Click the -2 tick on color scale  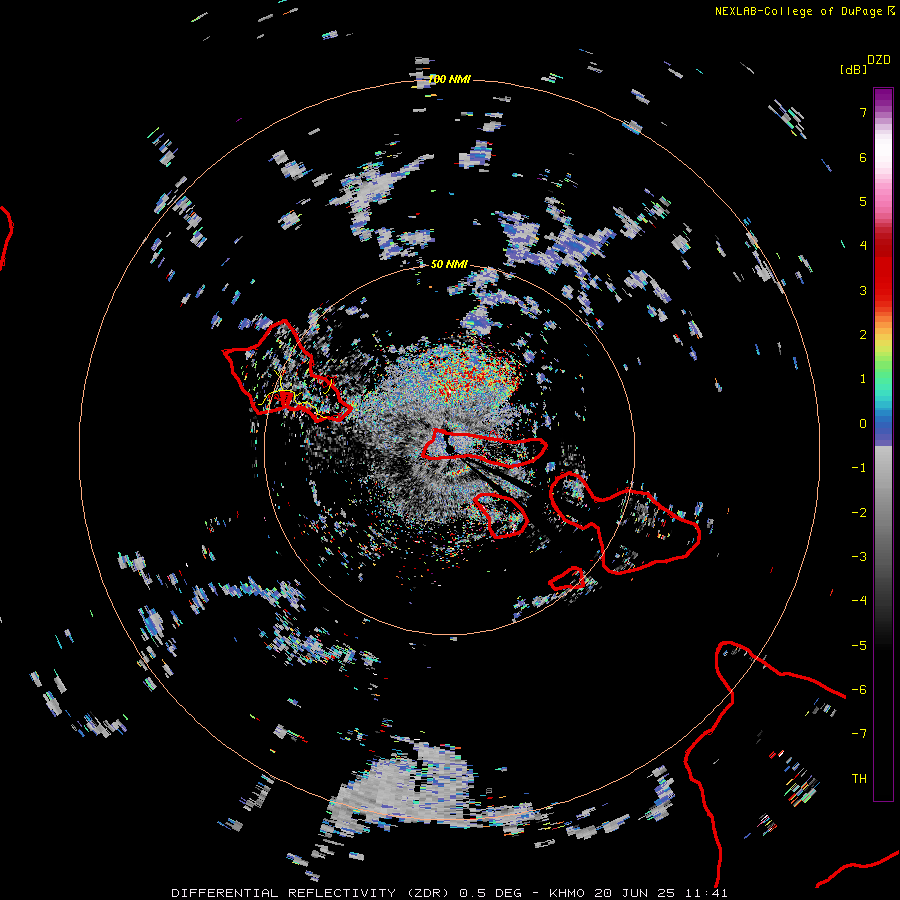click(x=859, y=513)
